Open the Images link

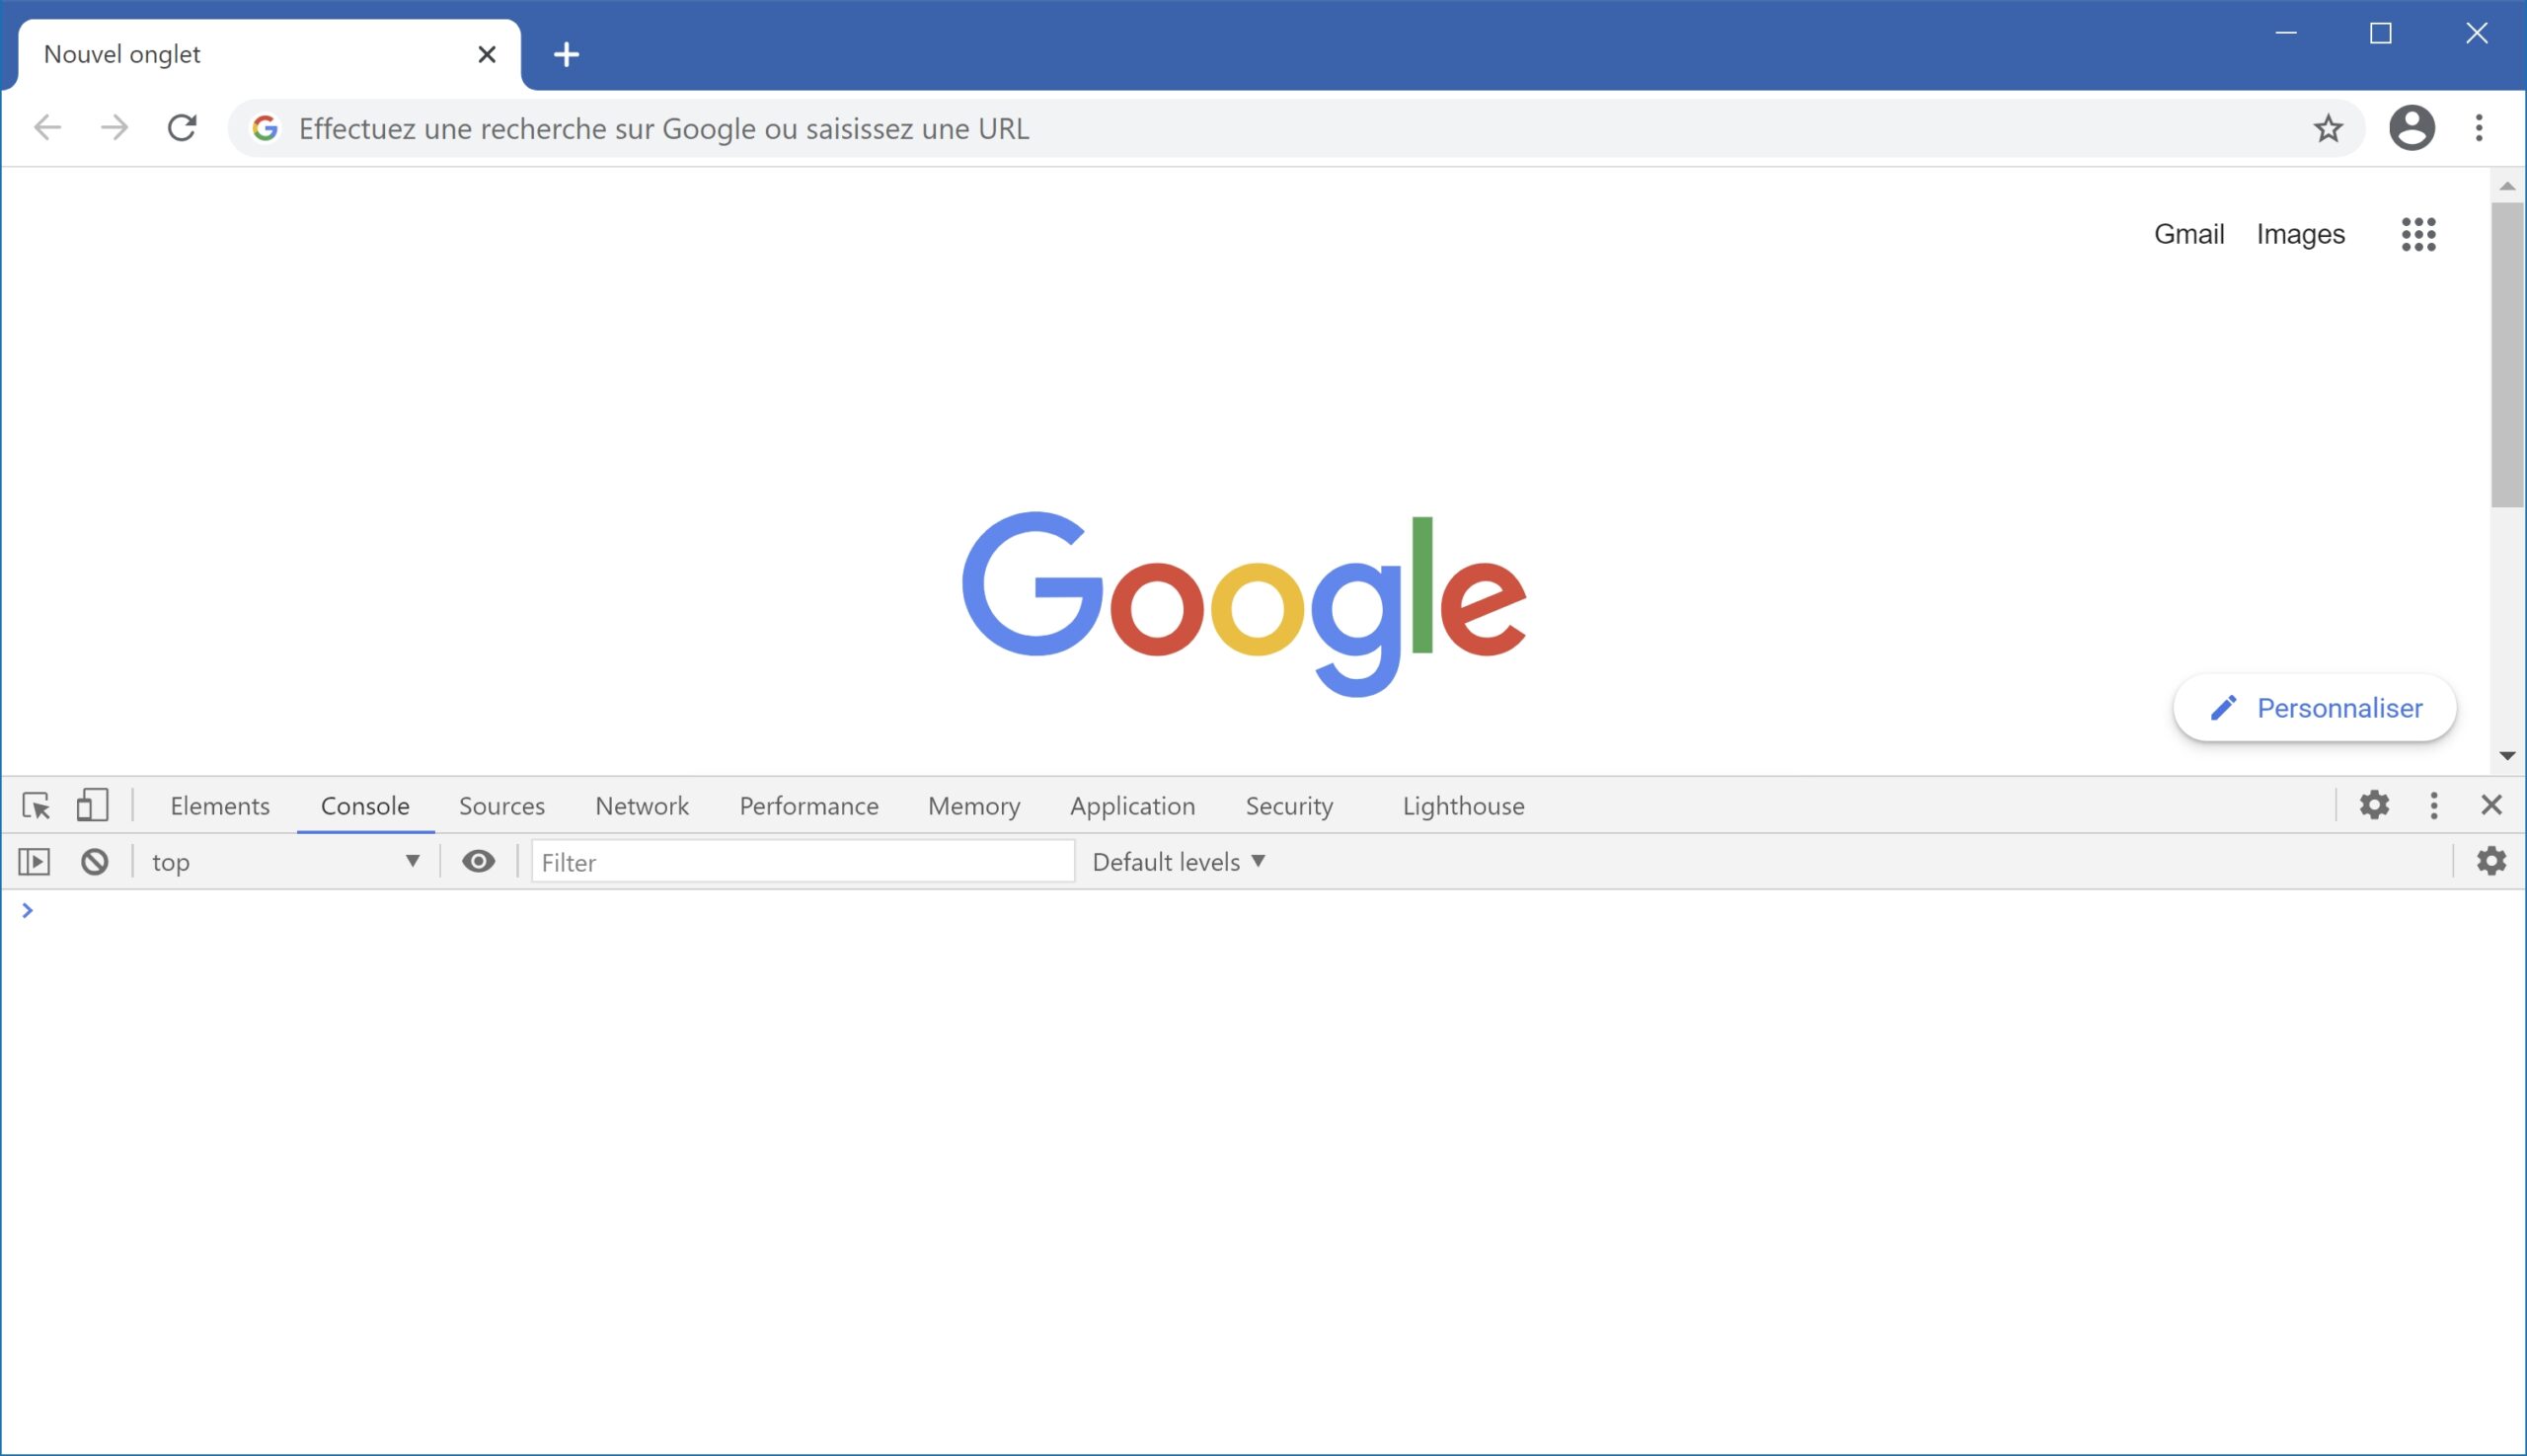pyautogui.click(x=2300, y=234)
